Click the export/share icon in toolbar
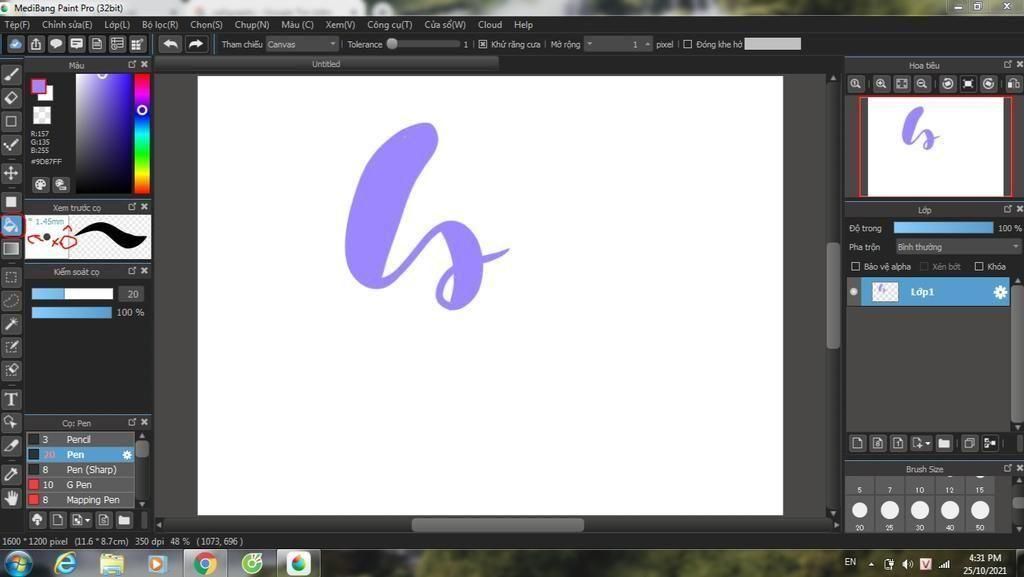The height and width of the screenshot is (577, 1024). pyautogui.click(x=36, y=44)
